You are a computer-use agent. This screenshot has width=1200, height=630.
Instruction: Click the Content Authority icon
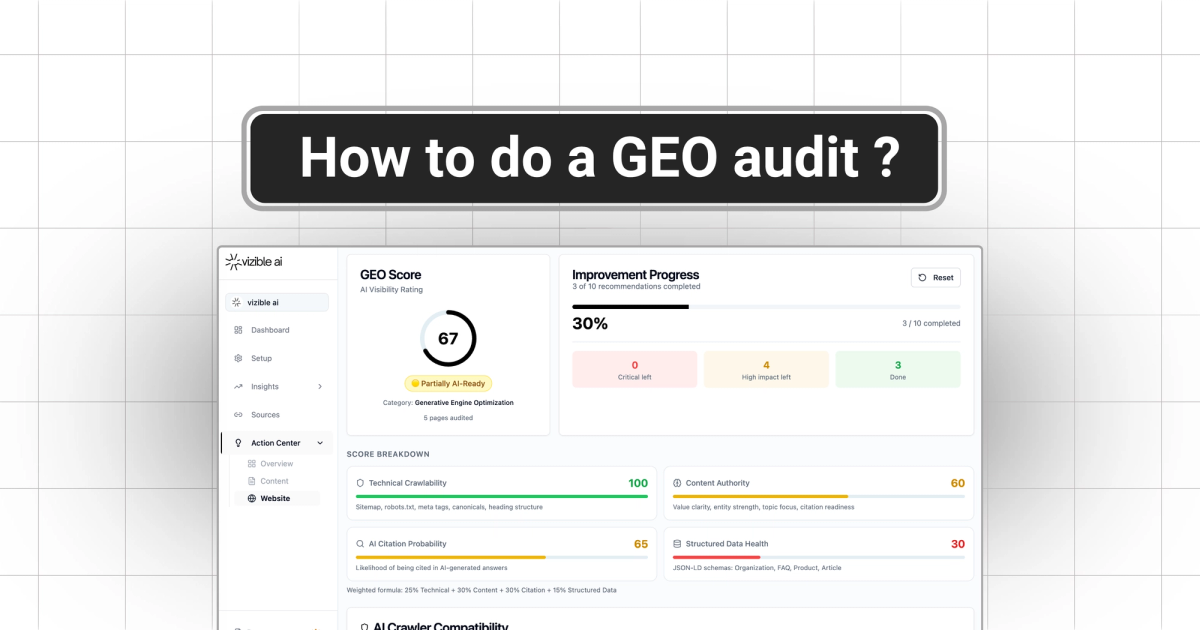(x=678, y=483)
